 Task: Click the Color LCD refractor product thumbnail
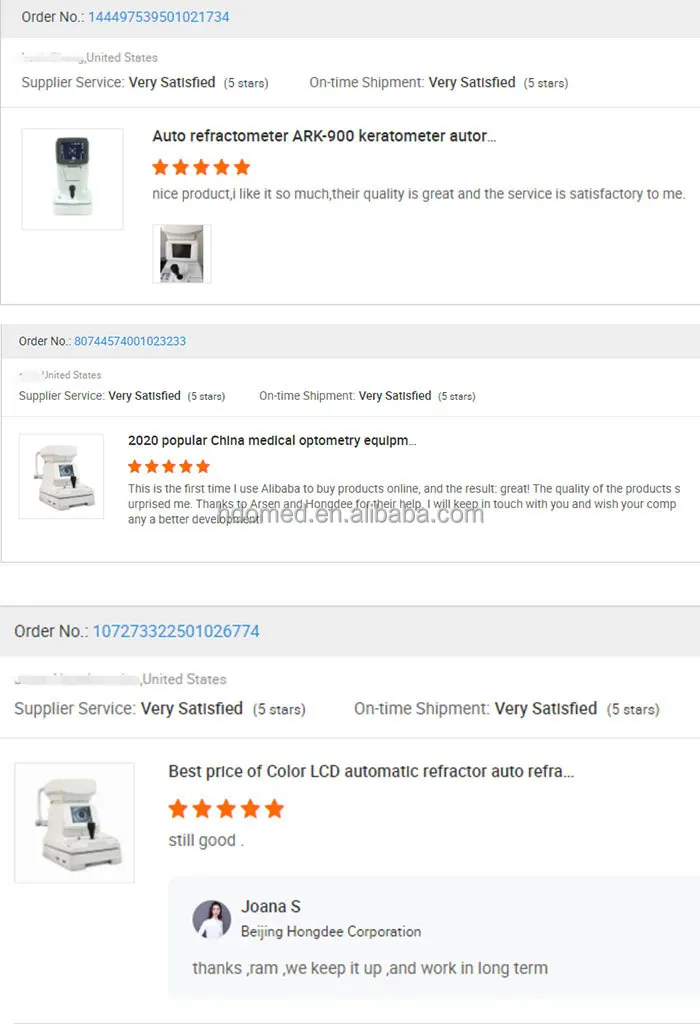coord(74,823)
